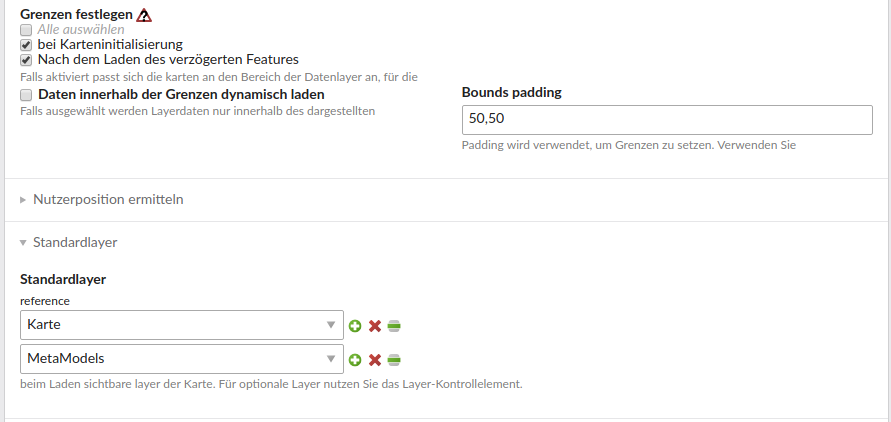Add a row after the MetaModels layer
This screenshot has height=422, width=891.
355,360
